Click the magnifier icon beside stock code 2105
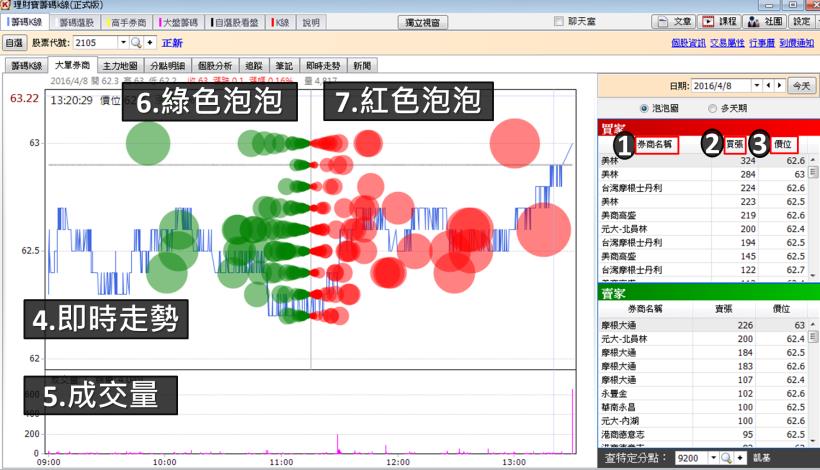 [x=135, y=43]
